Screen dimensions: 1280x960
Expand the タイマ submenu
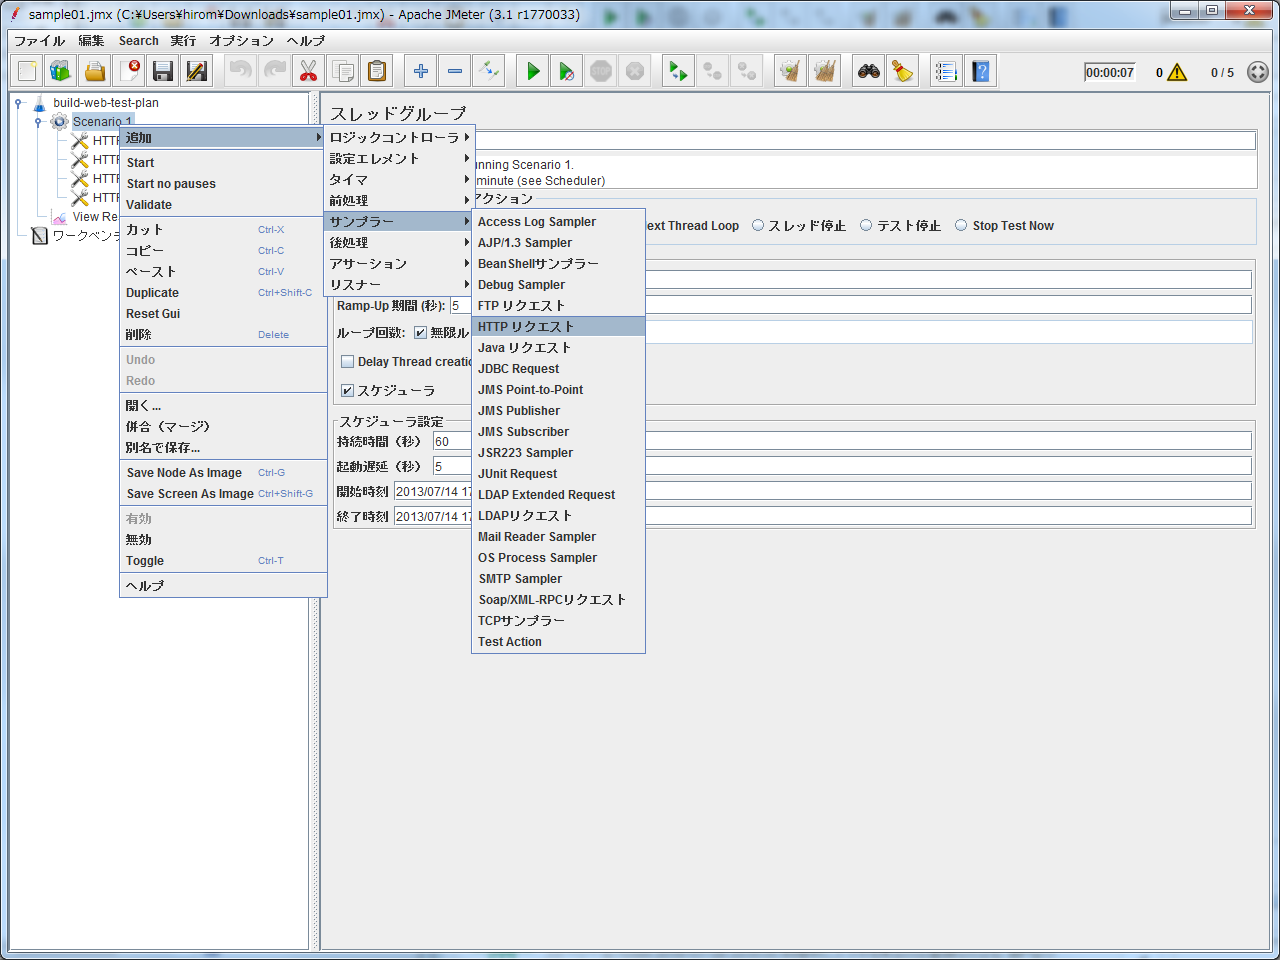[399, 179]
